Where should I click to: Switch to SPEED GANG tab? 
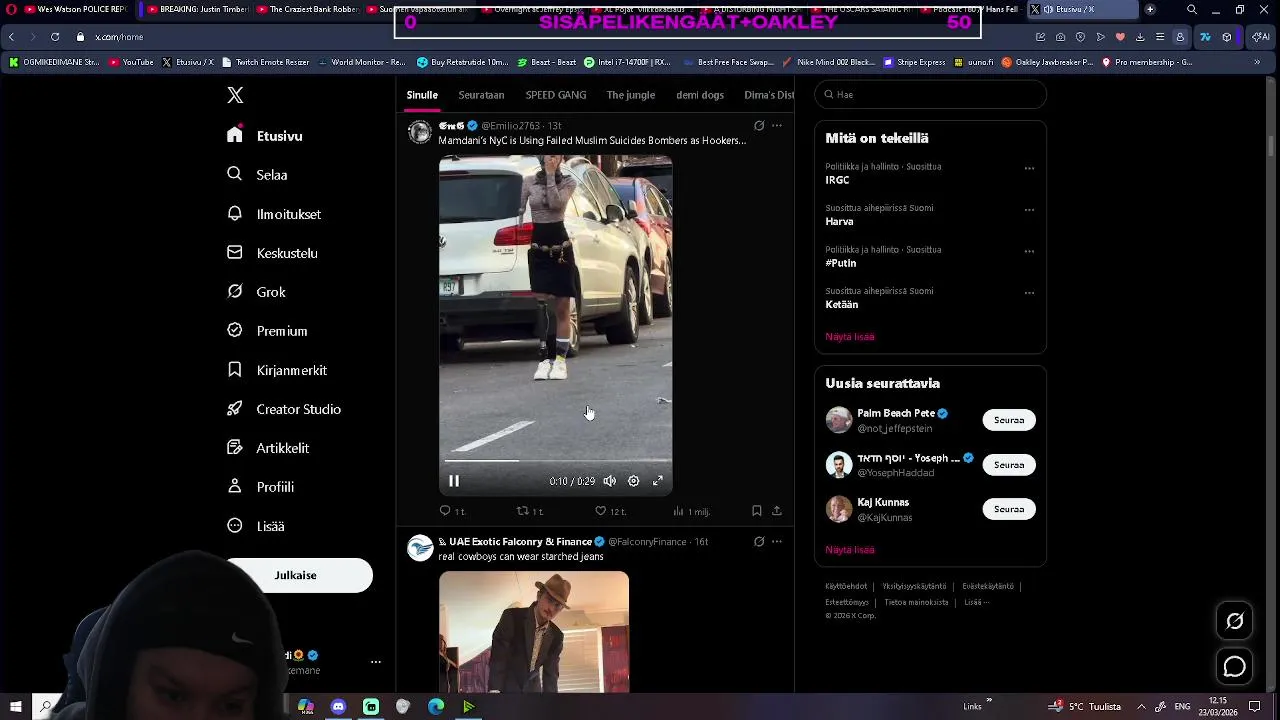556,95
